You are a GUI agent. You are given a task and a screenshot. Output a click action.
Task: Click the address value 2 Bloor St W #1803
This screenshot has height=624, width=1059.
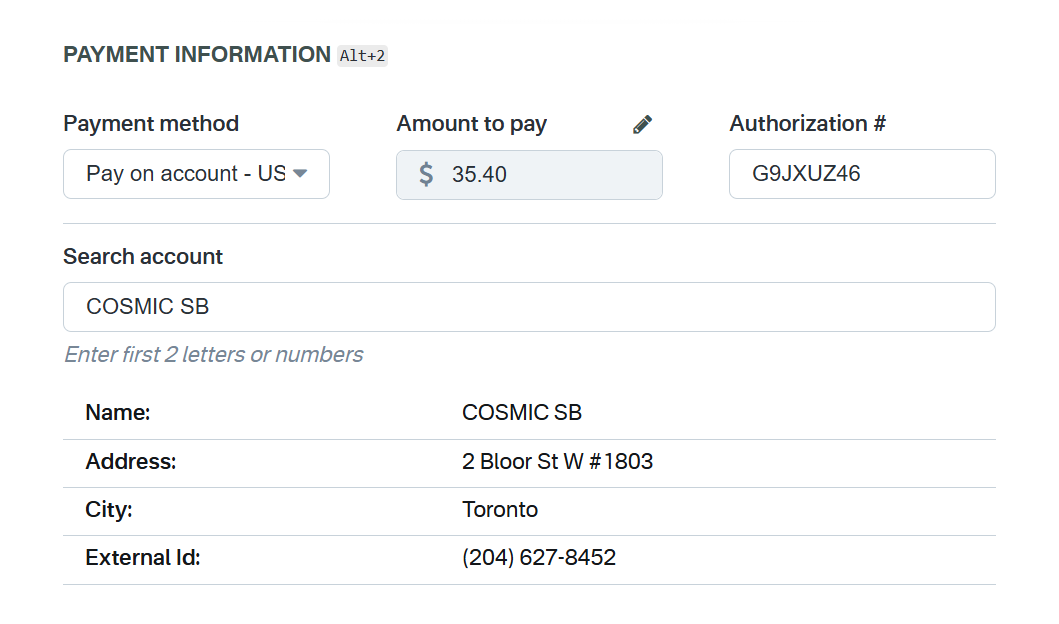pos(557,462)
